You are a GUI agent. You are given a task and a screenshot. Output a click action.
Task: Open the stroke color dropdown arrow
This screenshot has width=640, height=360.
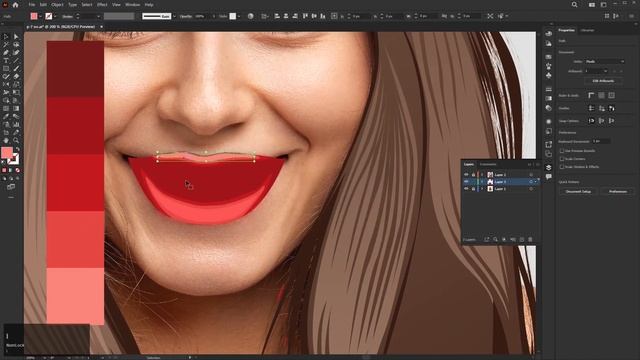[x=55, y=16]
